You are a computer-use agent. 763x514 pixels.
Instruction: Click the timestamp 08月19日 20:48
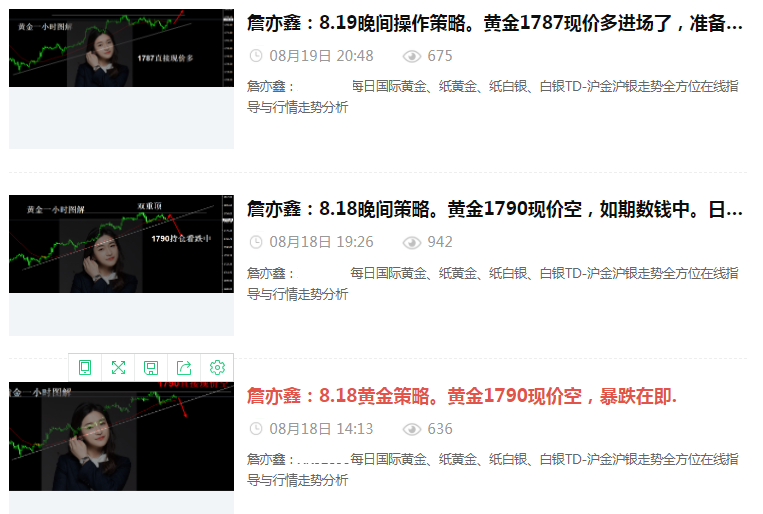(321, 56)
